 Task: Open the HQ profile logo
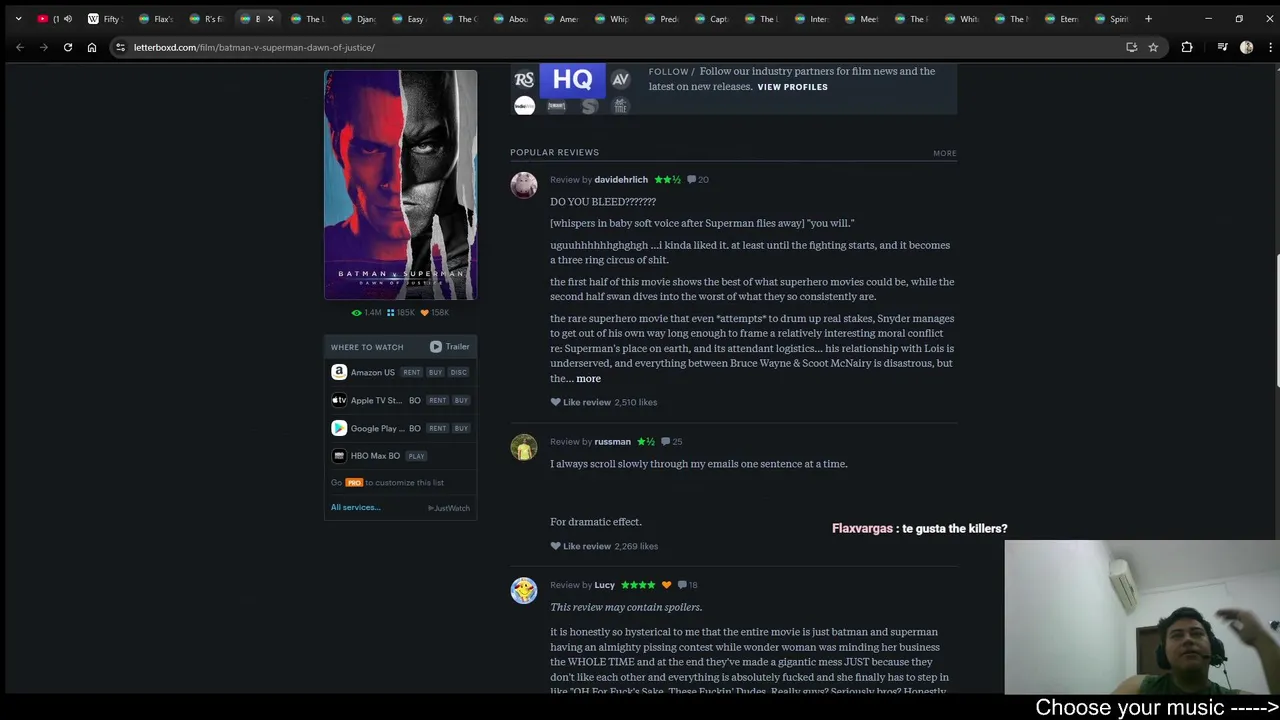[572, 80]
